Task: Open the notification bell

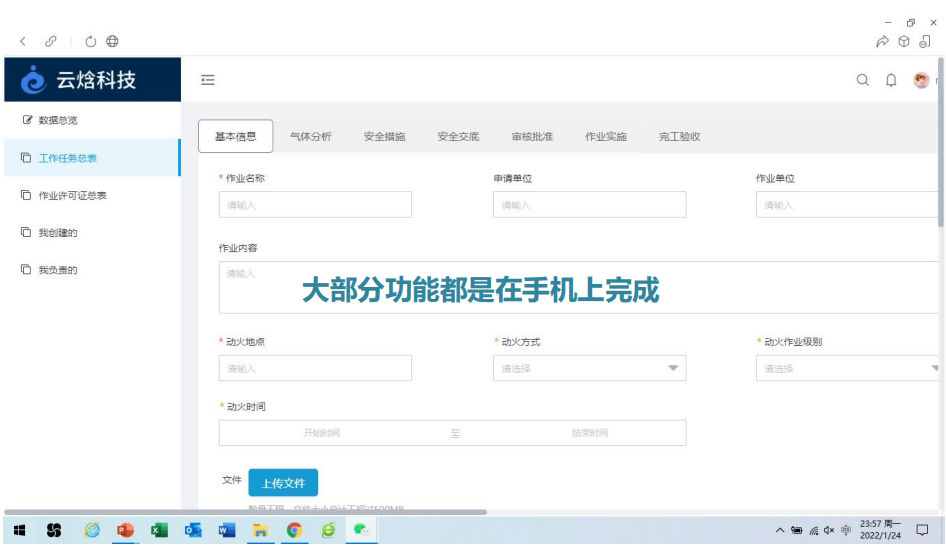Action: 891,80
